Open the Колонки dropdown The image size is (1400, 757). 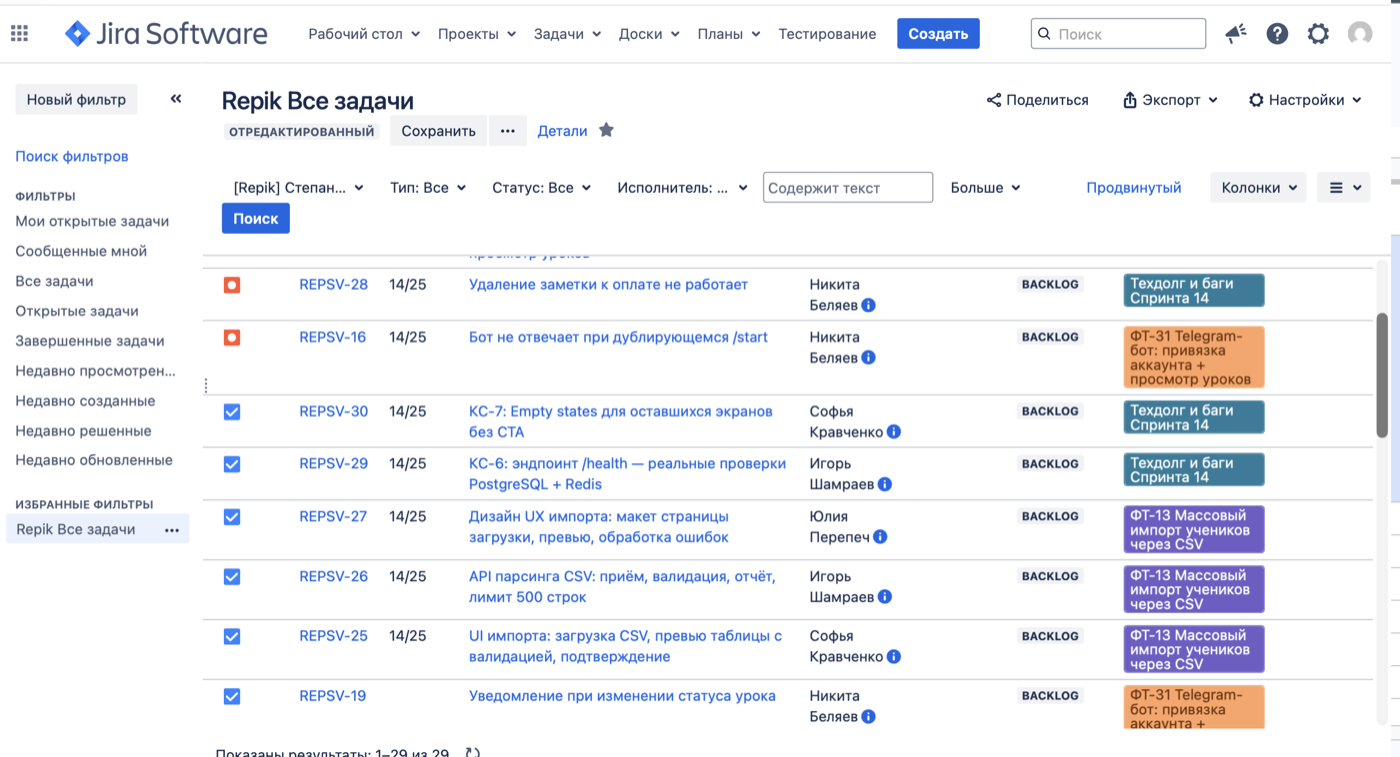[x=1258, y=187]
